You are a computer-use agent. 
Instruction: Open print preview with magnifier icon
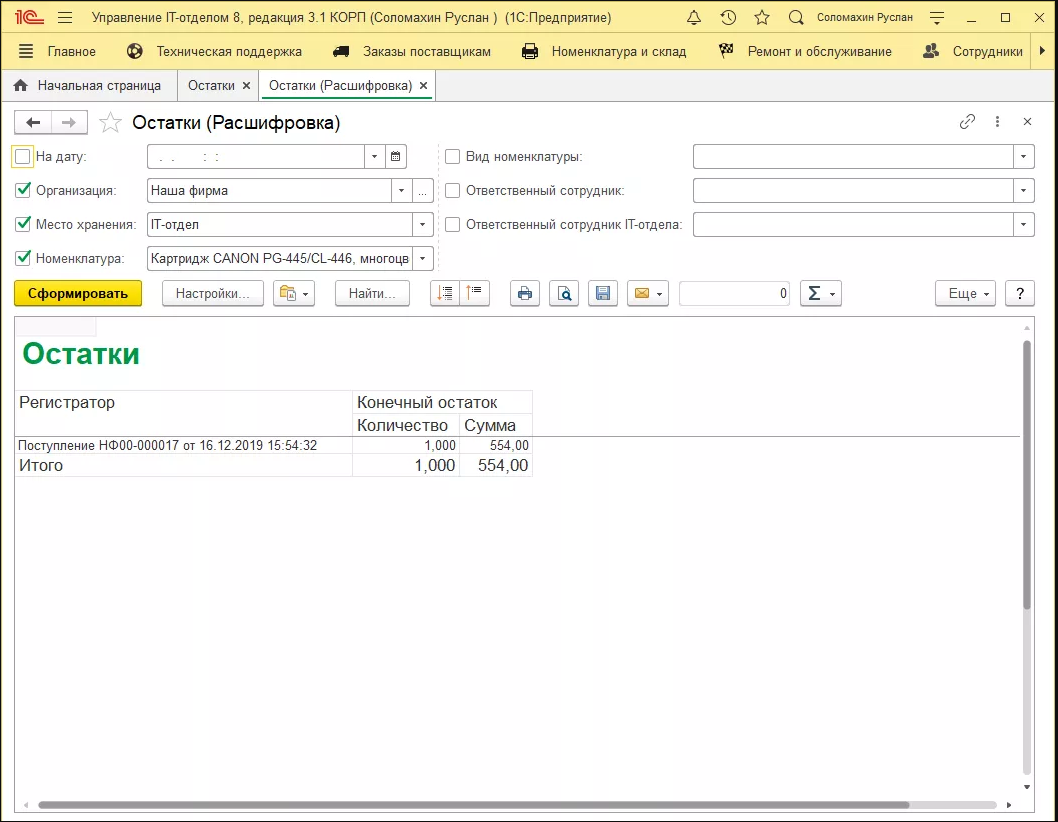564,293
